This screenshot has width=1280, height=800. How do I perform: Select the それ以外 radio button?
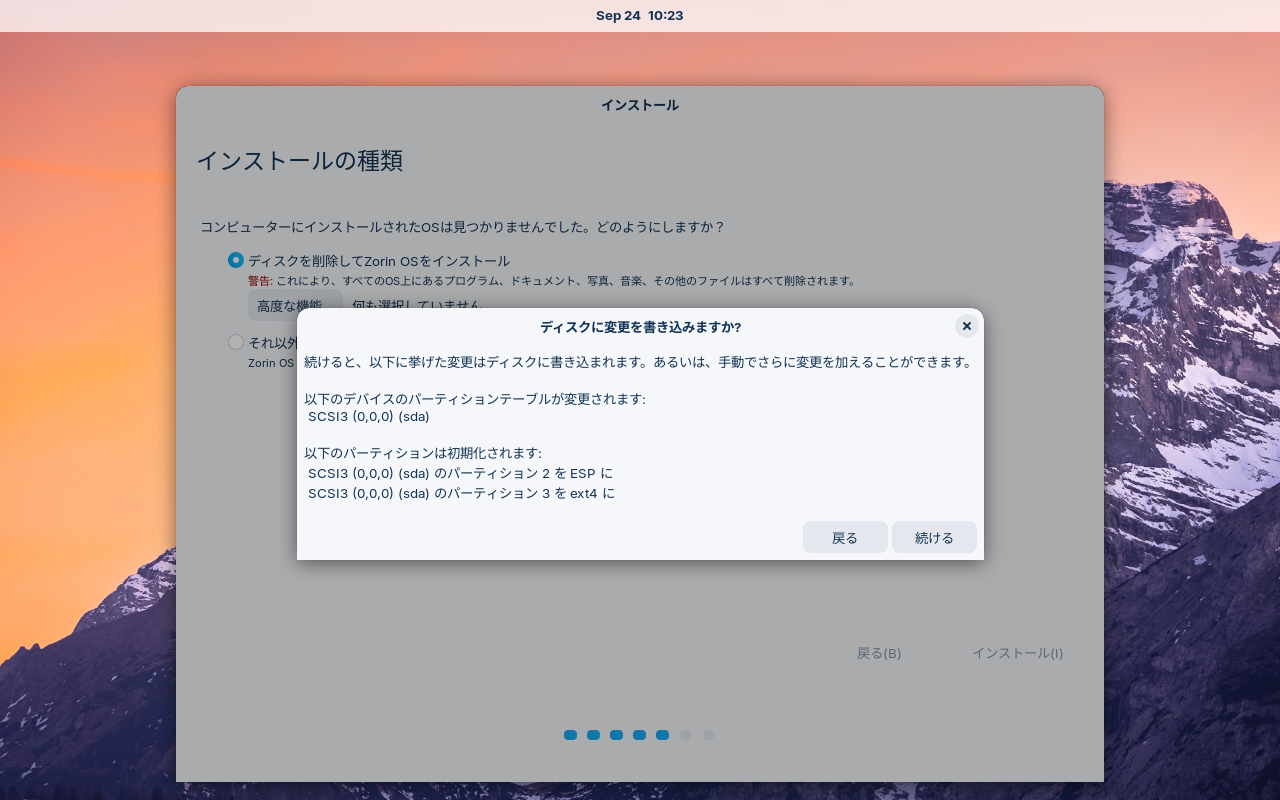[236, 342]
